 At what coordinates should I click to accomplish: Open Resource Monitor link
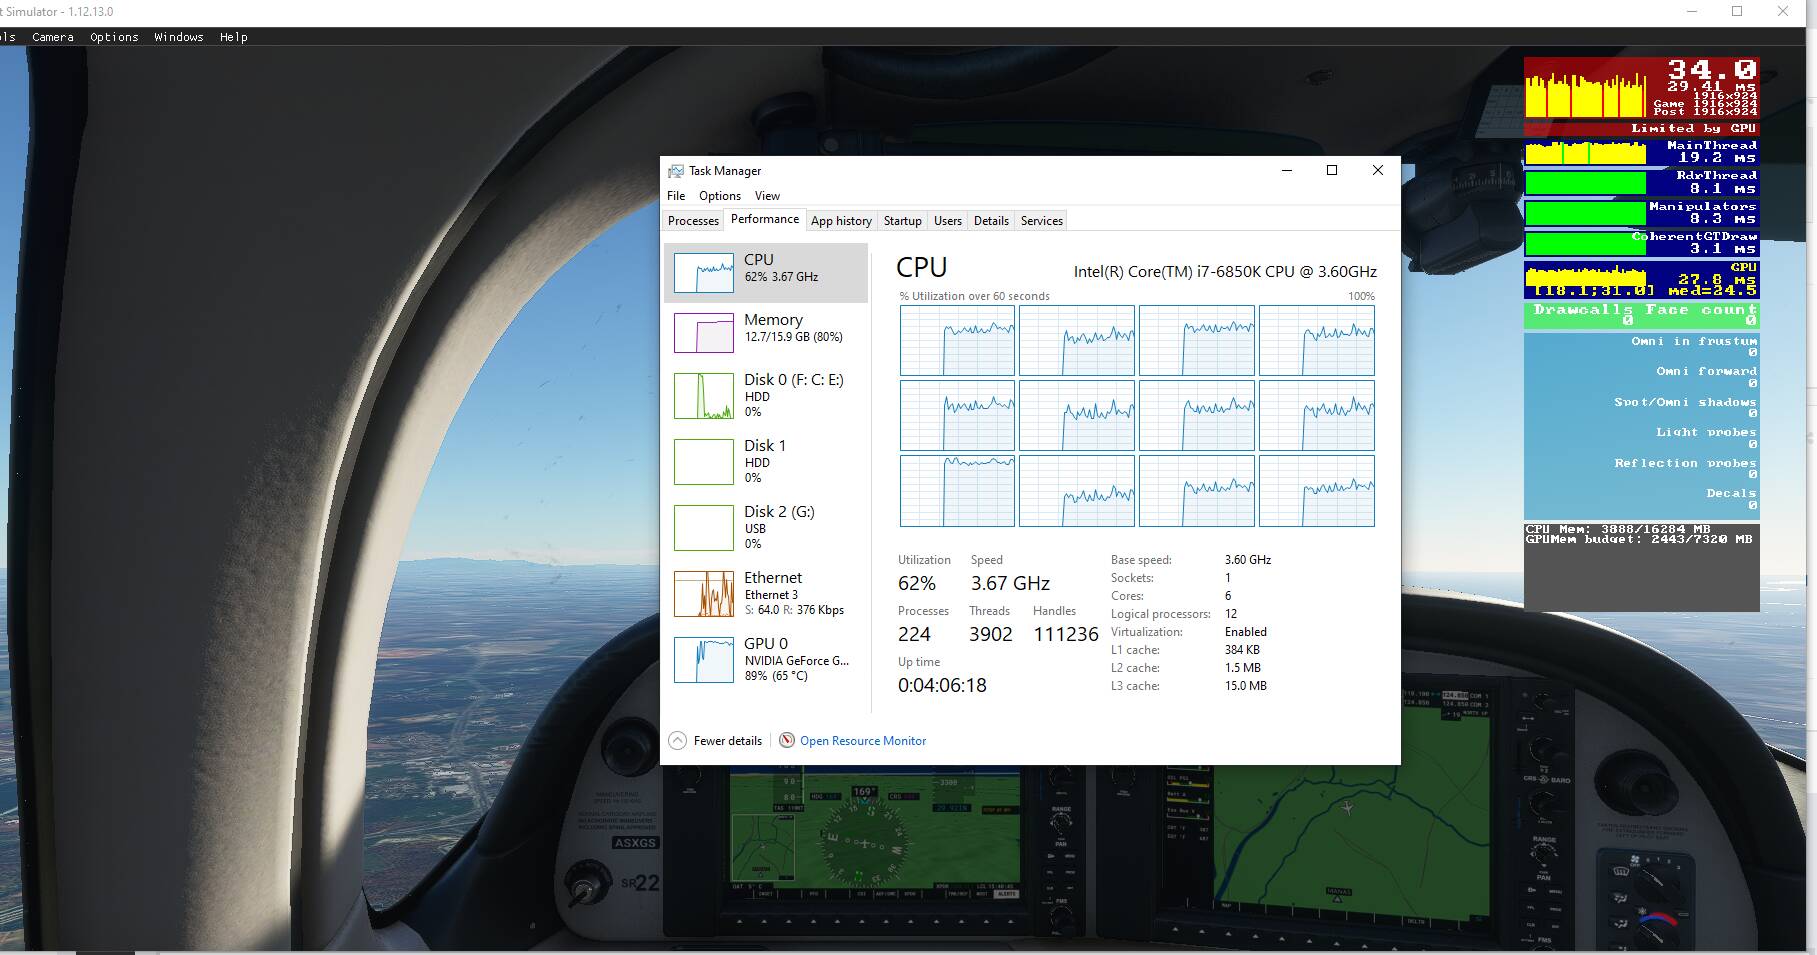click(863, 741)
